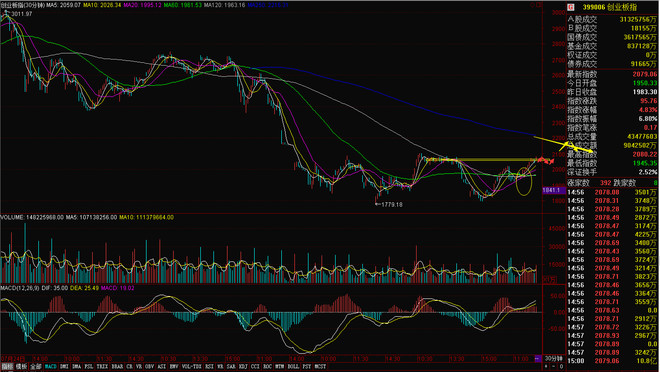660x372 pixels.
Task: Click the minus zoom button below 30分钟
Action: tap(554, 367)
